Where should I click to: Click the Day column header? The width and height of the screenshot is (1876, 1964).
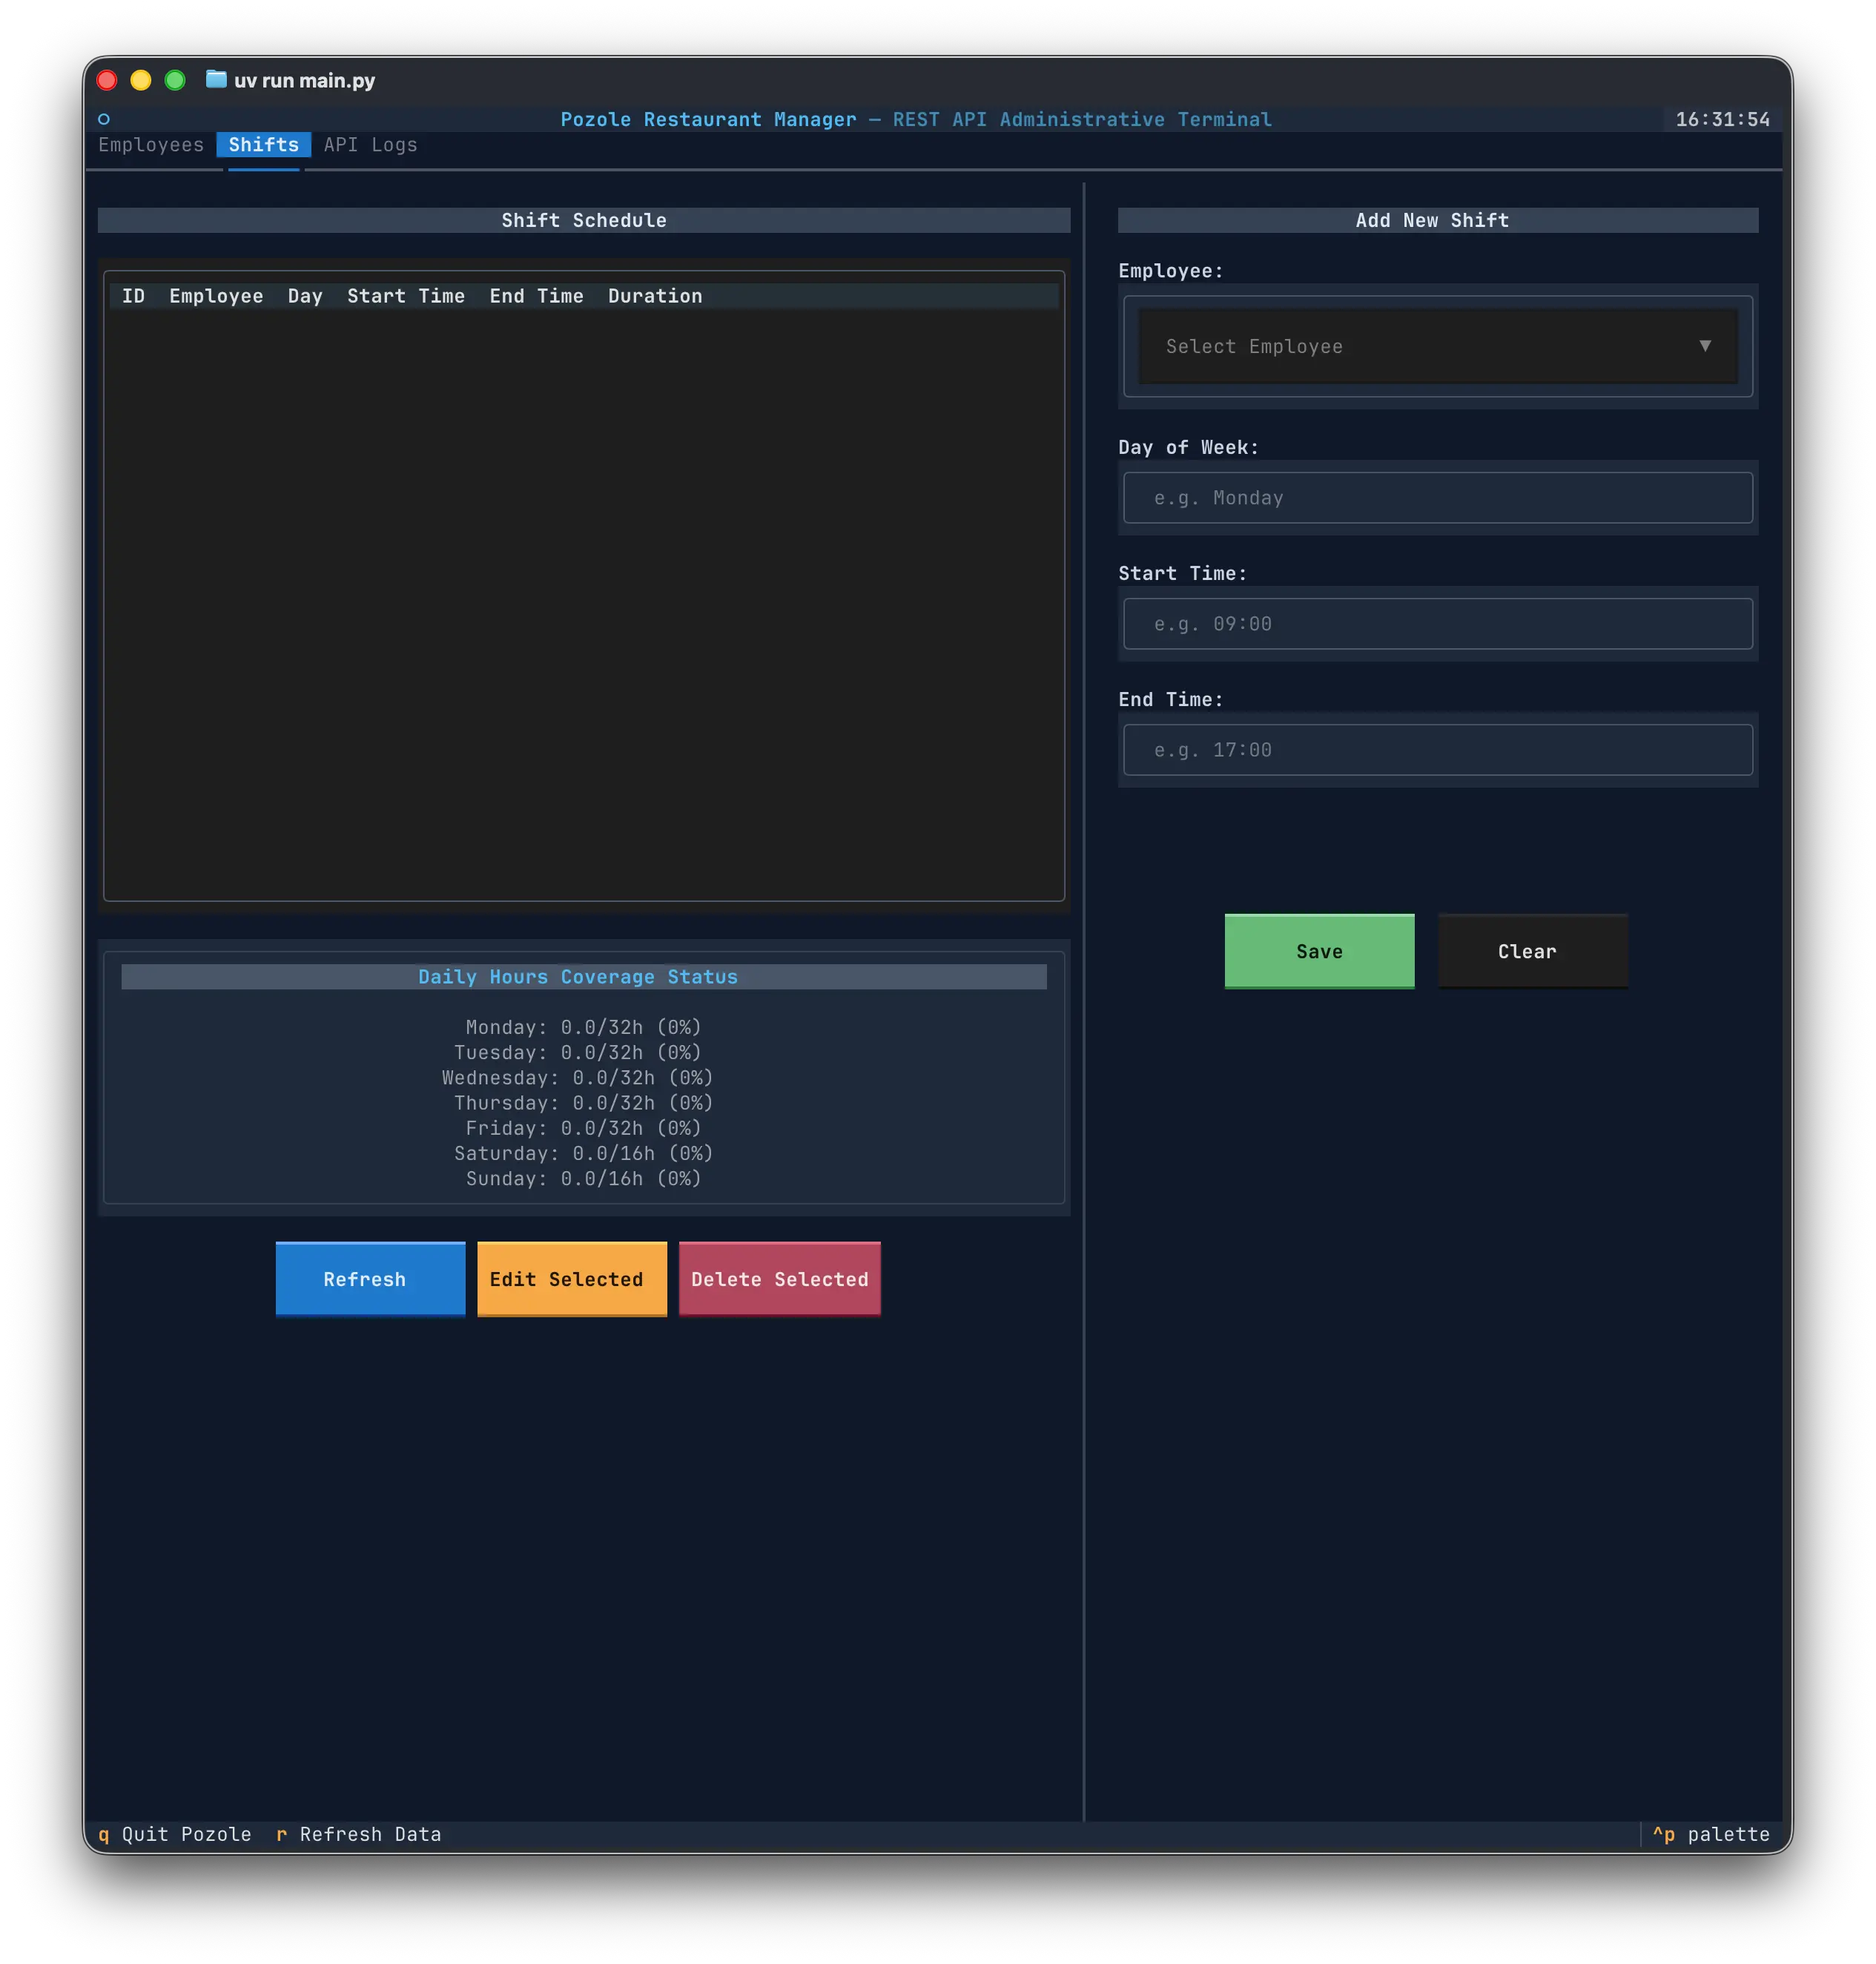(x=305, y=296)
